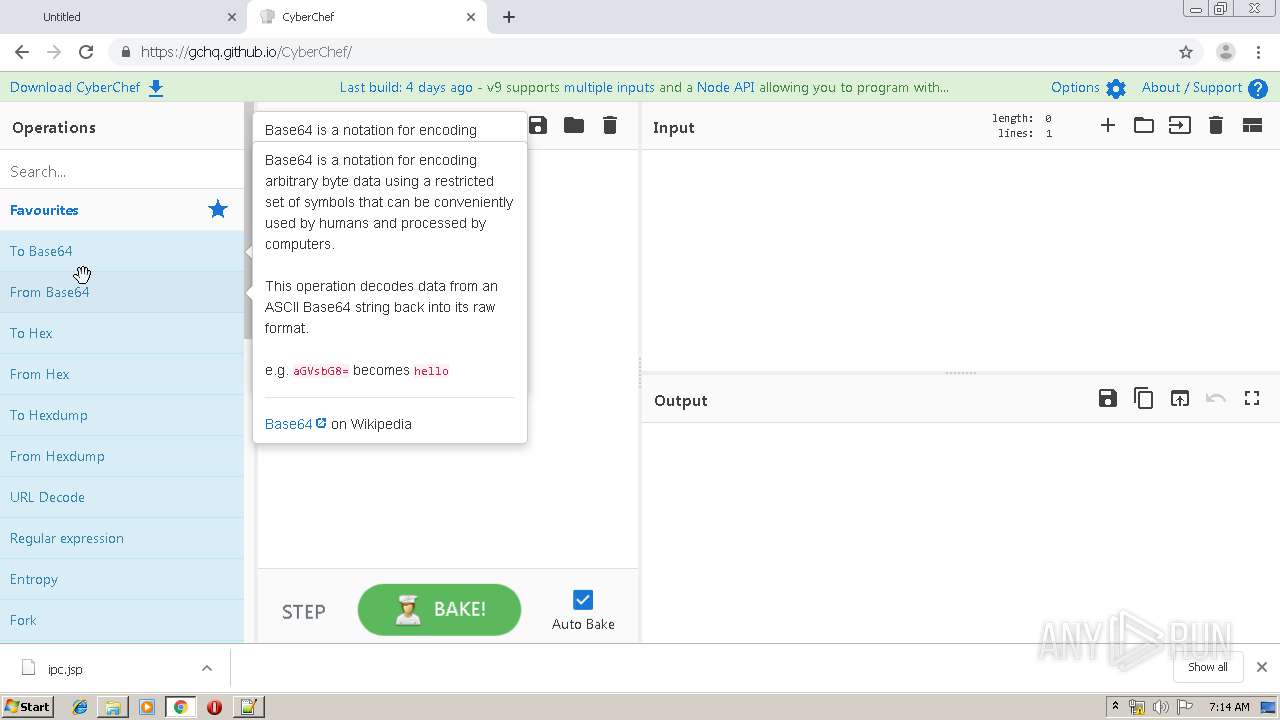Click About / Support link
Image resolution: width=1280 pixels, height=720 pixels.
point(1192,87)
